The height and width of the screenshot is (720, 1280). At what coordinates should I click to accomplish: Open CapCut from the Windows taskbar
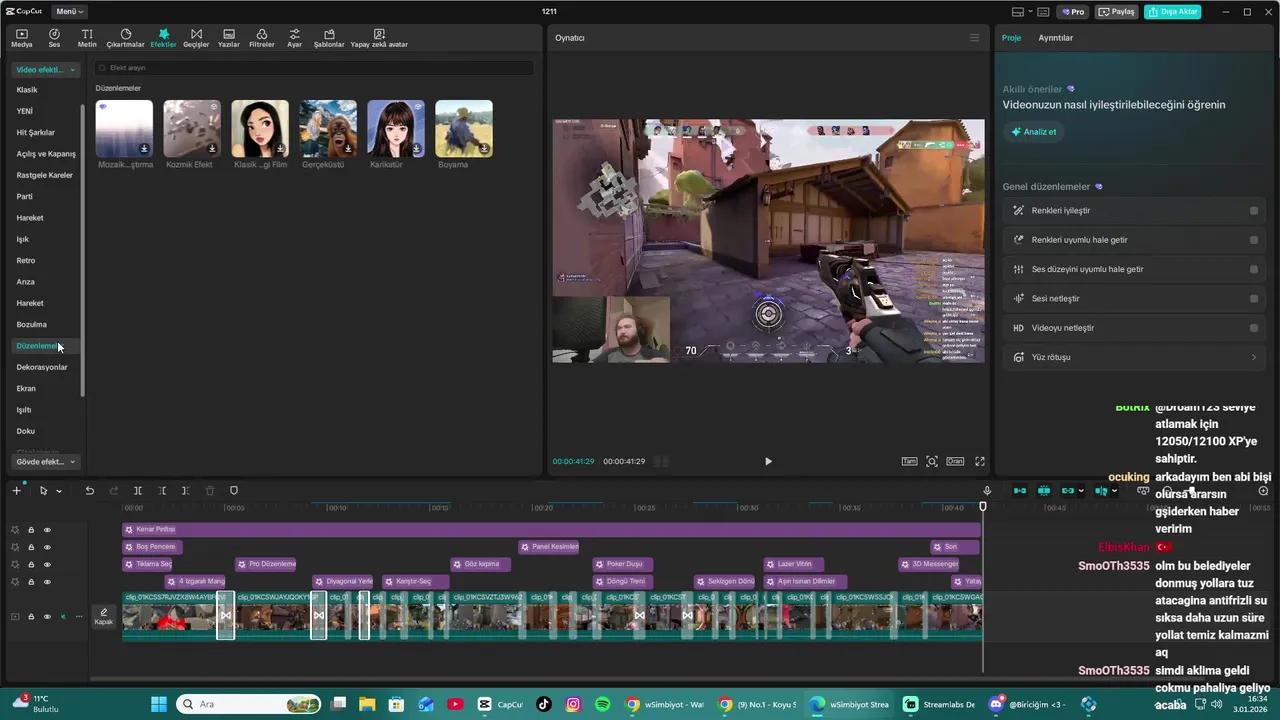(x=499, y=704)
